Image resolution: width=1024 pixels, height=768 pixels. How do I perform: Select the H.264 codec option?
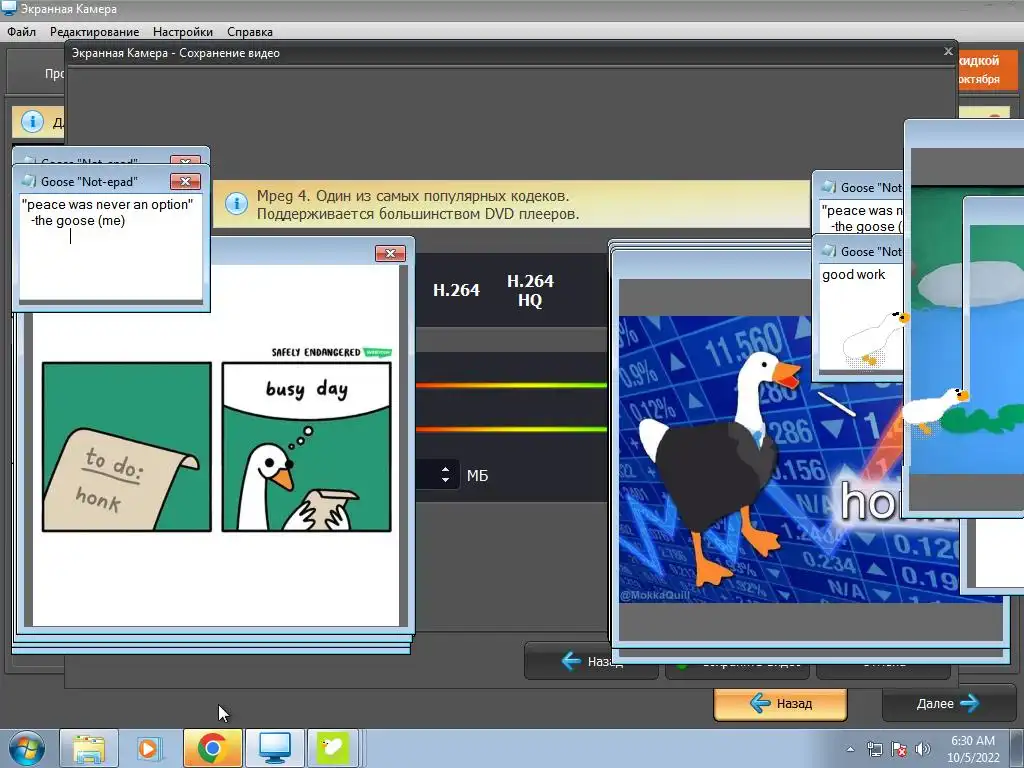tap(456, 290)
